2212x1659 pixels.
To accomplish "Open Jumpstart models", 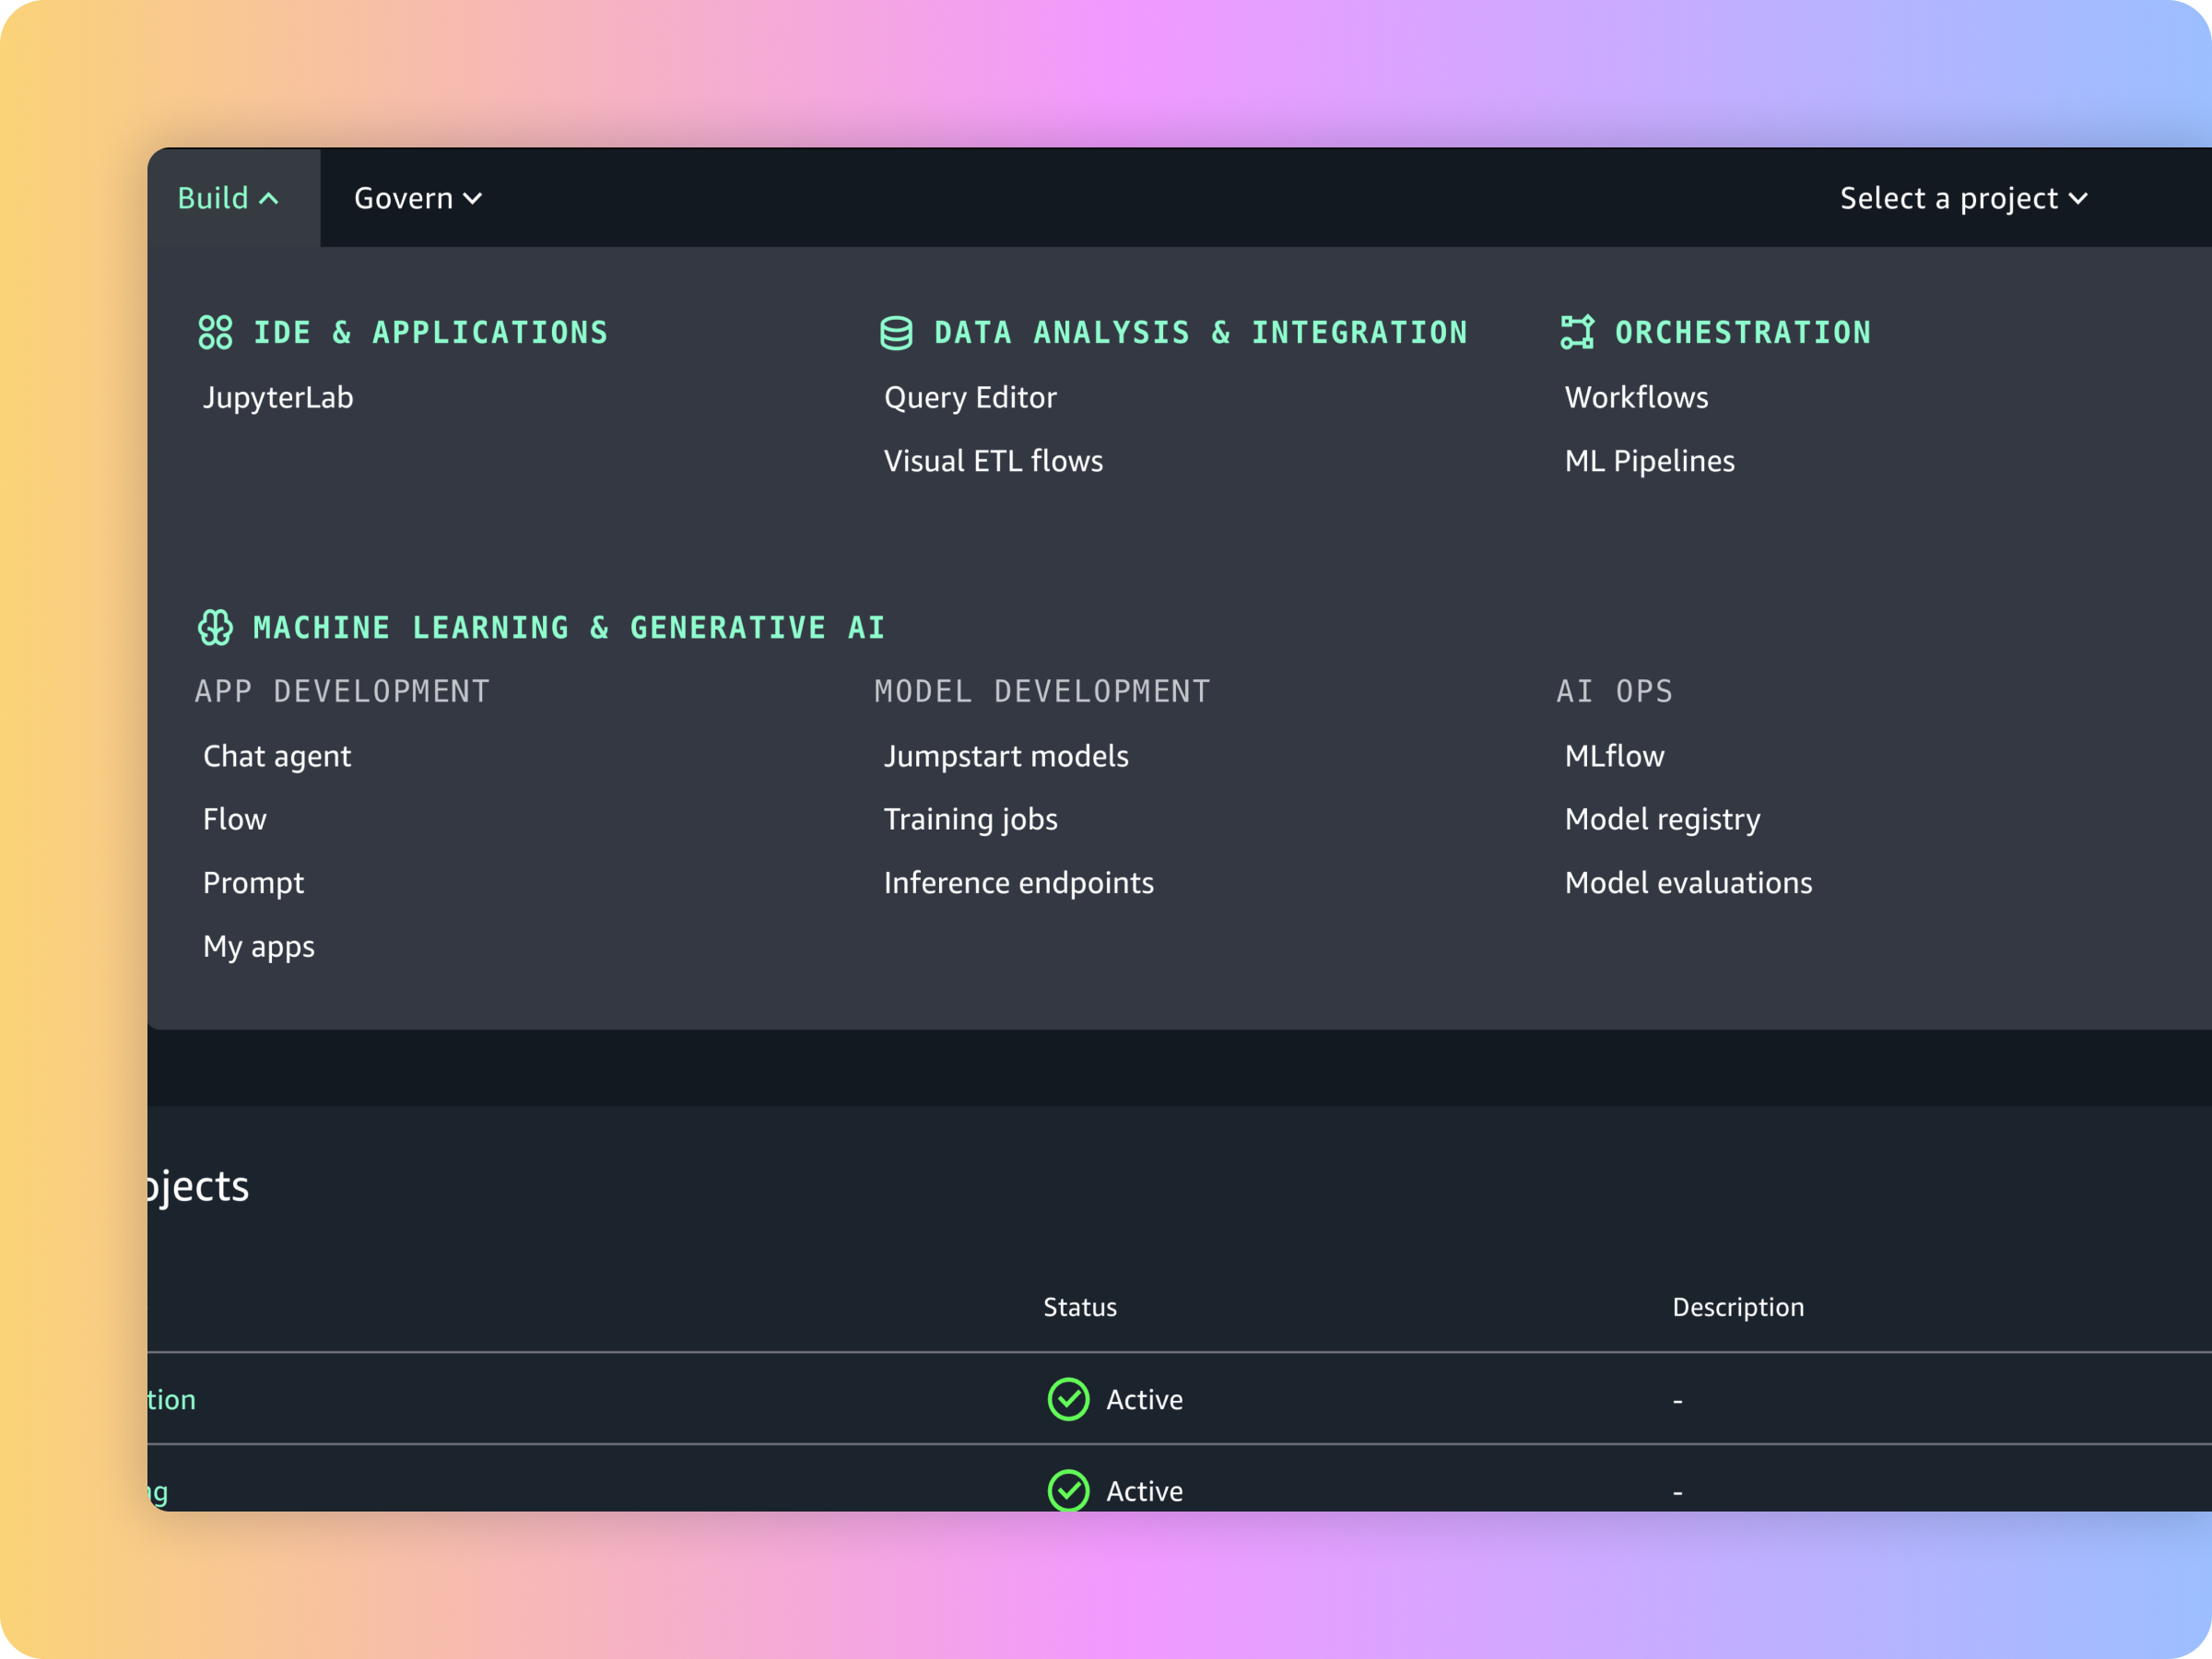I will click(1006, 756).
